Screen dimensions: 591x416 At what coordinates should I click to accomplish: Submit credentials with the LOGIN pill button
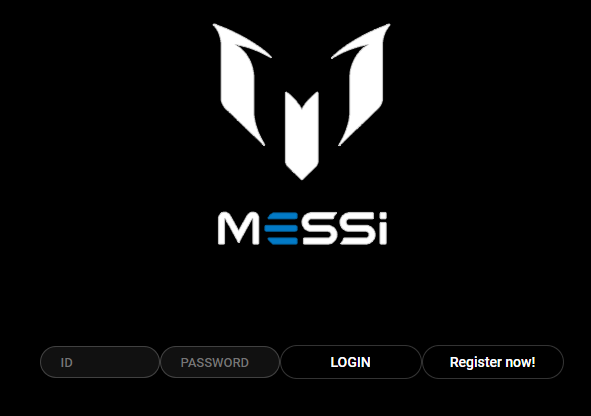[x=351, y=362]
